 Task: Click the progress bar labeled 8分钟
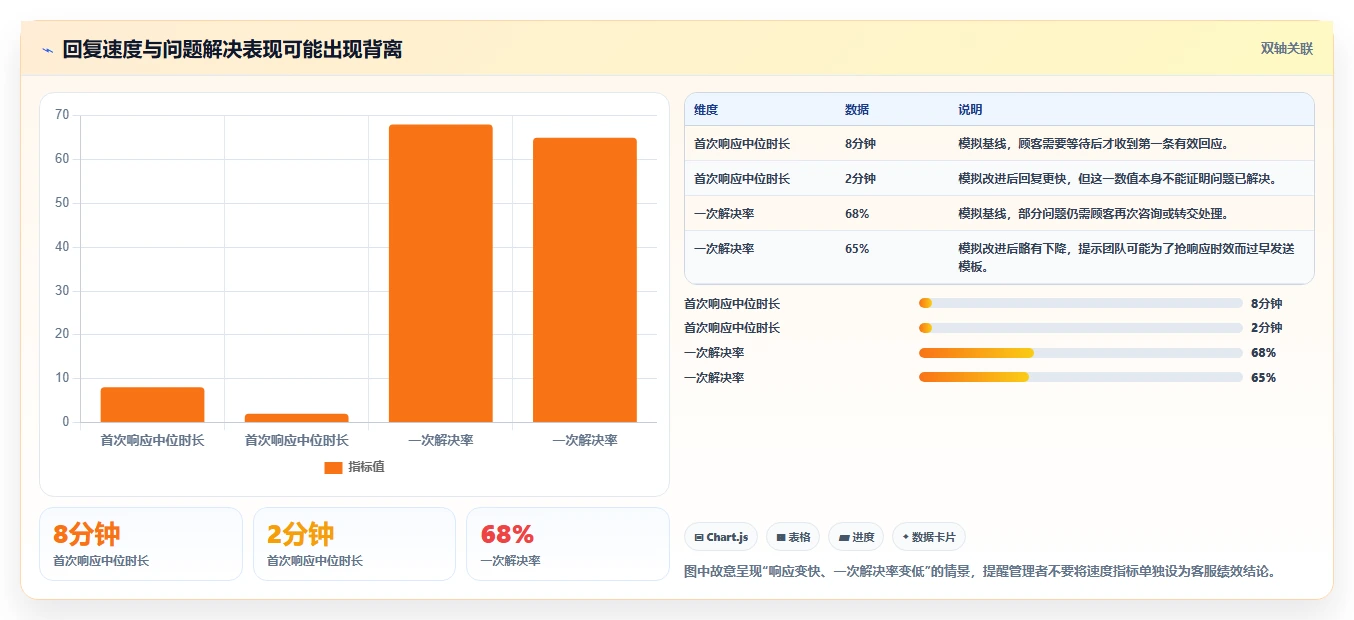pos(1080,303)
